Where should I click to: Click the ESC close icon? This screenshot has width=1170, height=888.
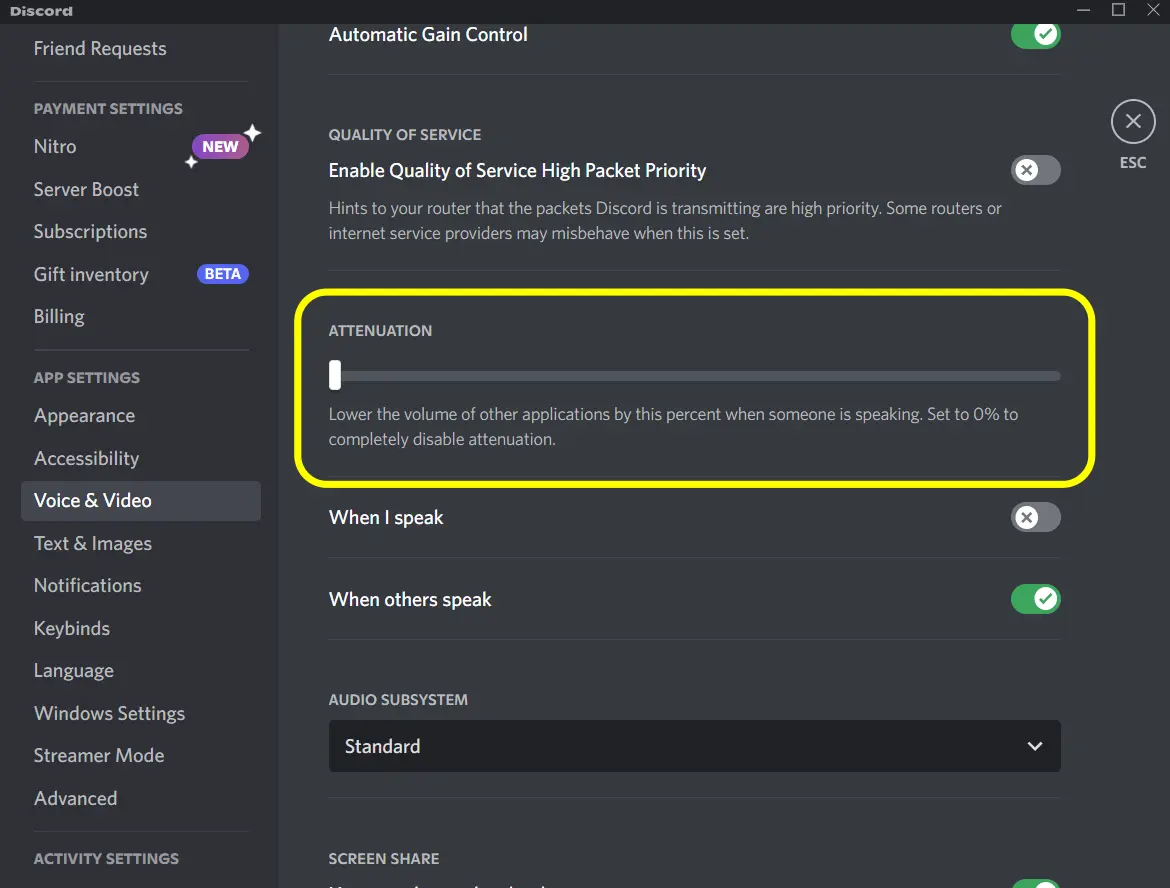pos(1132,121)
